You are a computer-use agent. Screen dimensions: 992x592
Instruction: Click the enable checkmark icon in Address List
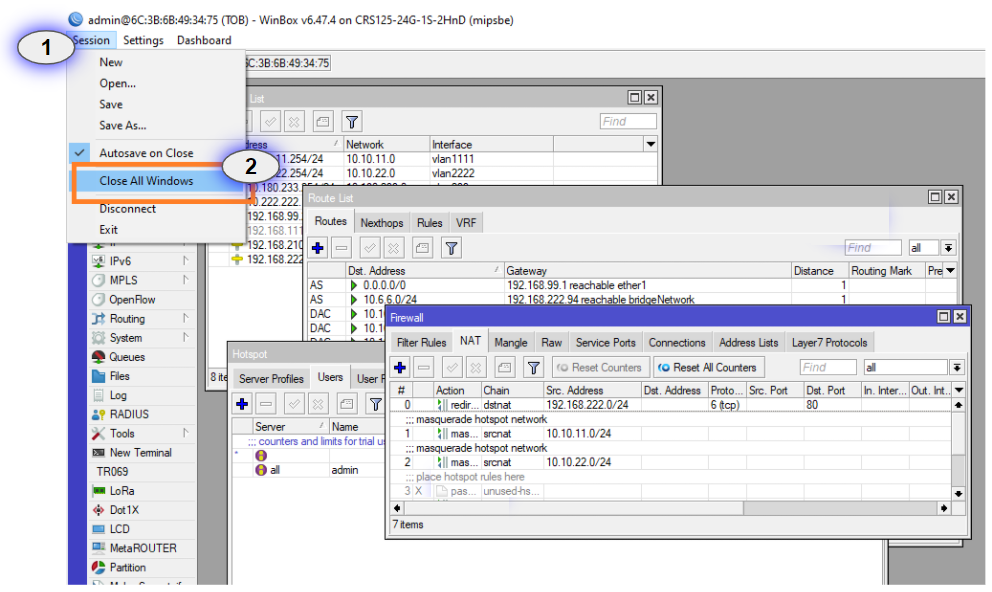270,121
